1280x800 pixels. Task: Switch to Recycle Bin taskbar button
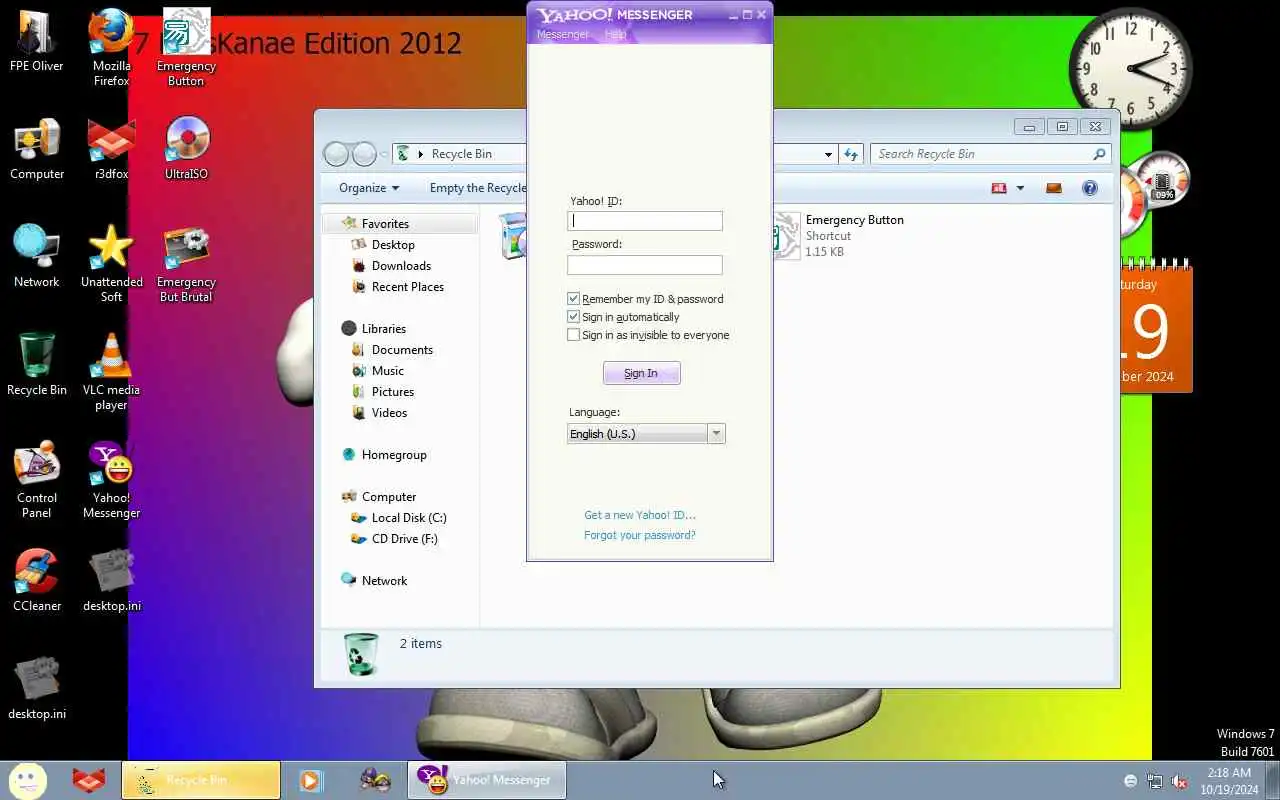(201, 780)
